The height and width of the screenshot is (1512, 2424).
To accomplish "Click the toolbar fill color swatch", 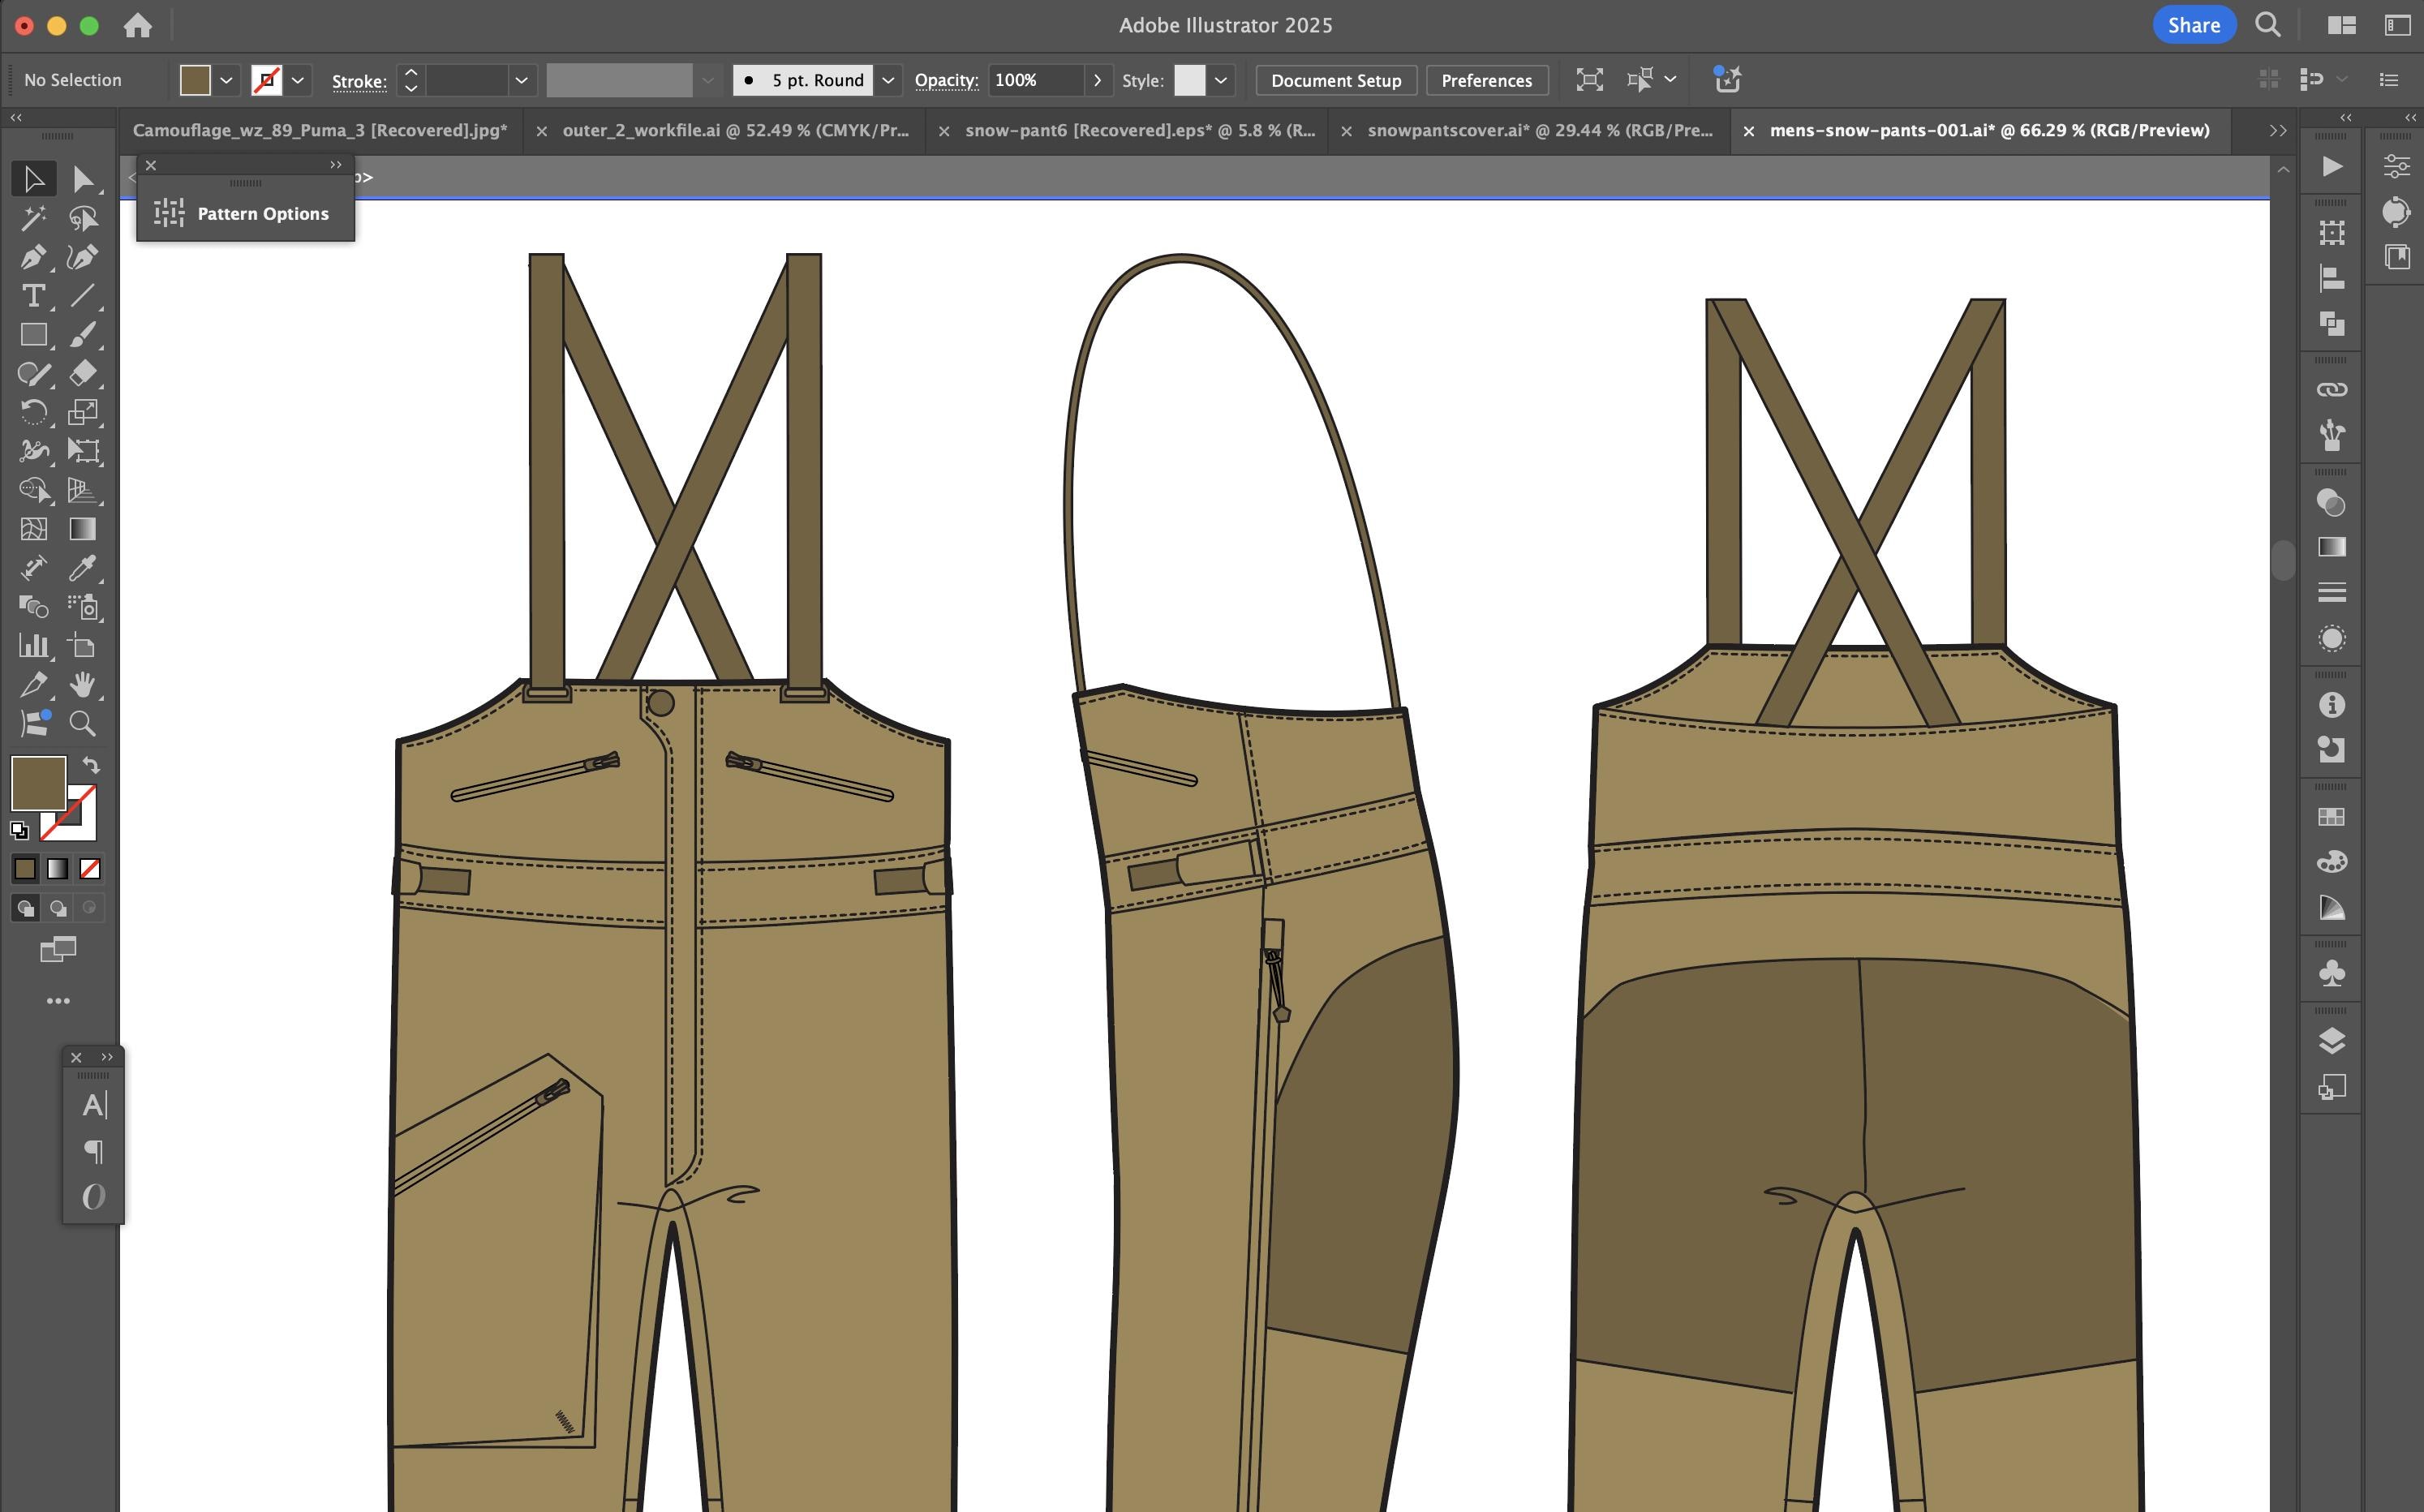I will (x=39, y=782).
